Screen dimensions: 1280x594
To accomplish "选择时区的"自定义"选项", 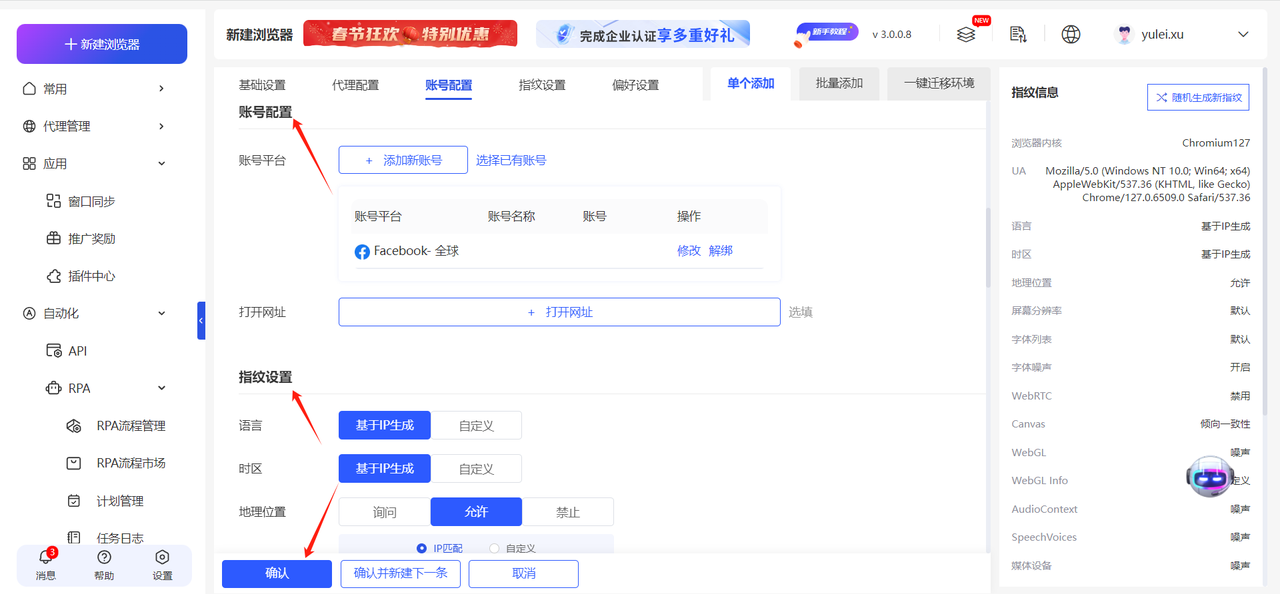I will (x=476, y=468).
